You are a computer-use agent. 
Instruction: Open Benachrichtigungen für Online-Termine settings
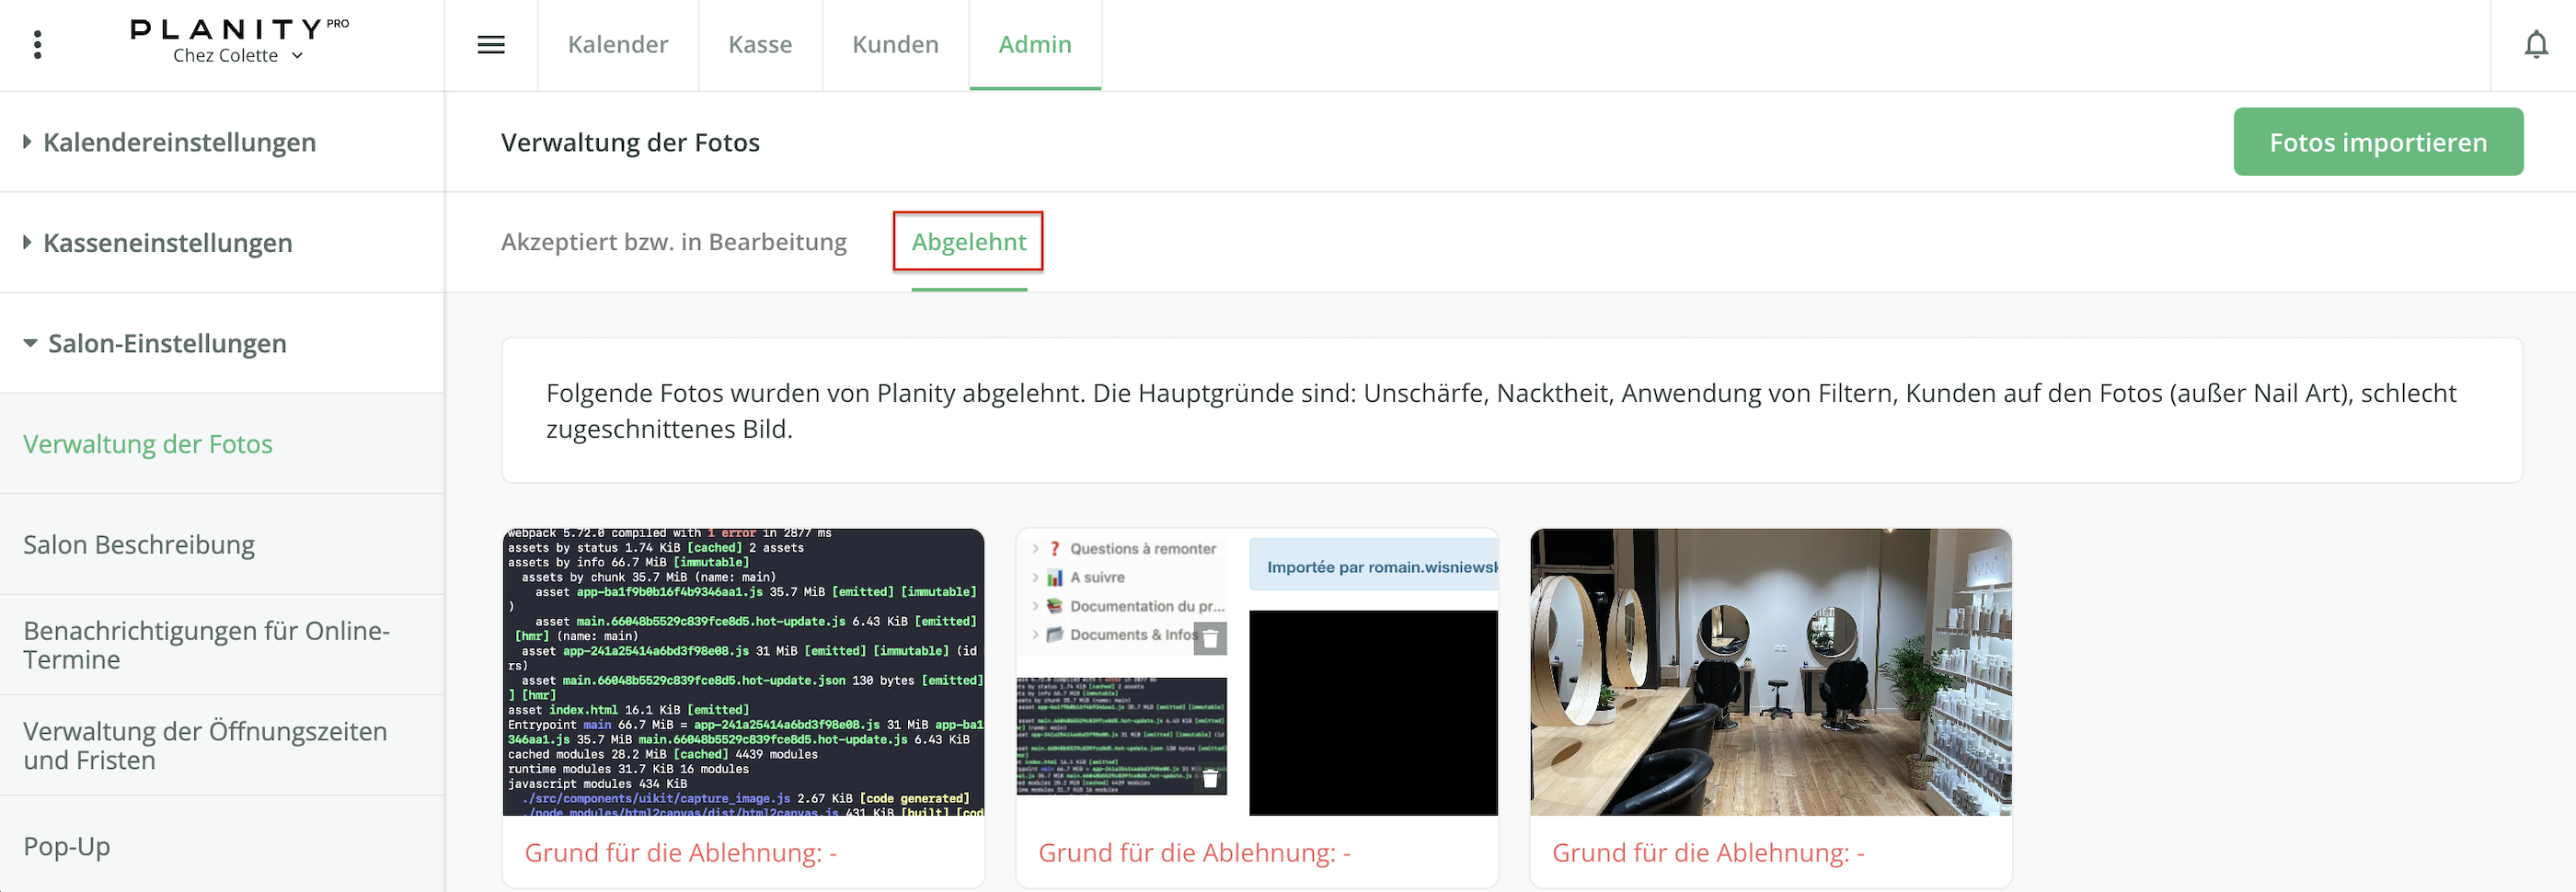pos(206,645)
